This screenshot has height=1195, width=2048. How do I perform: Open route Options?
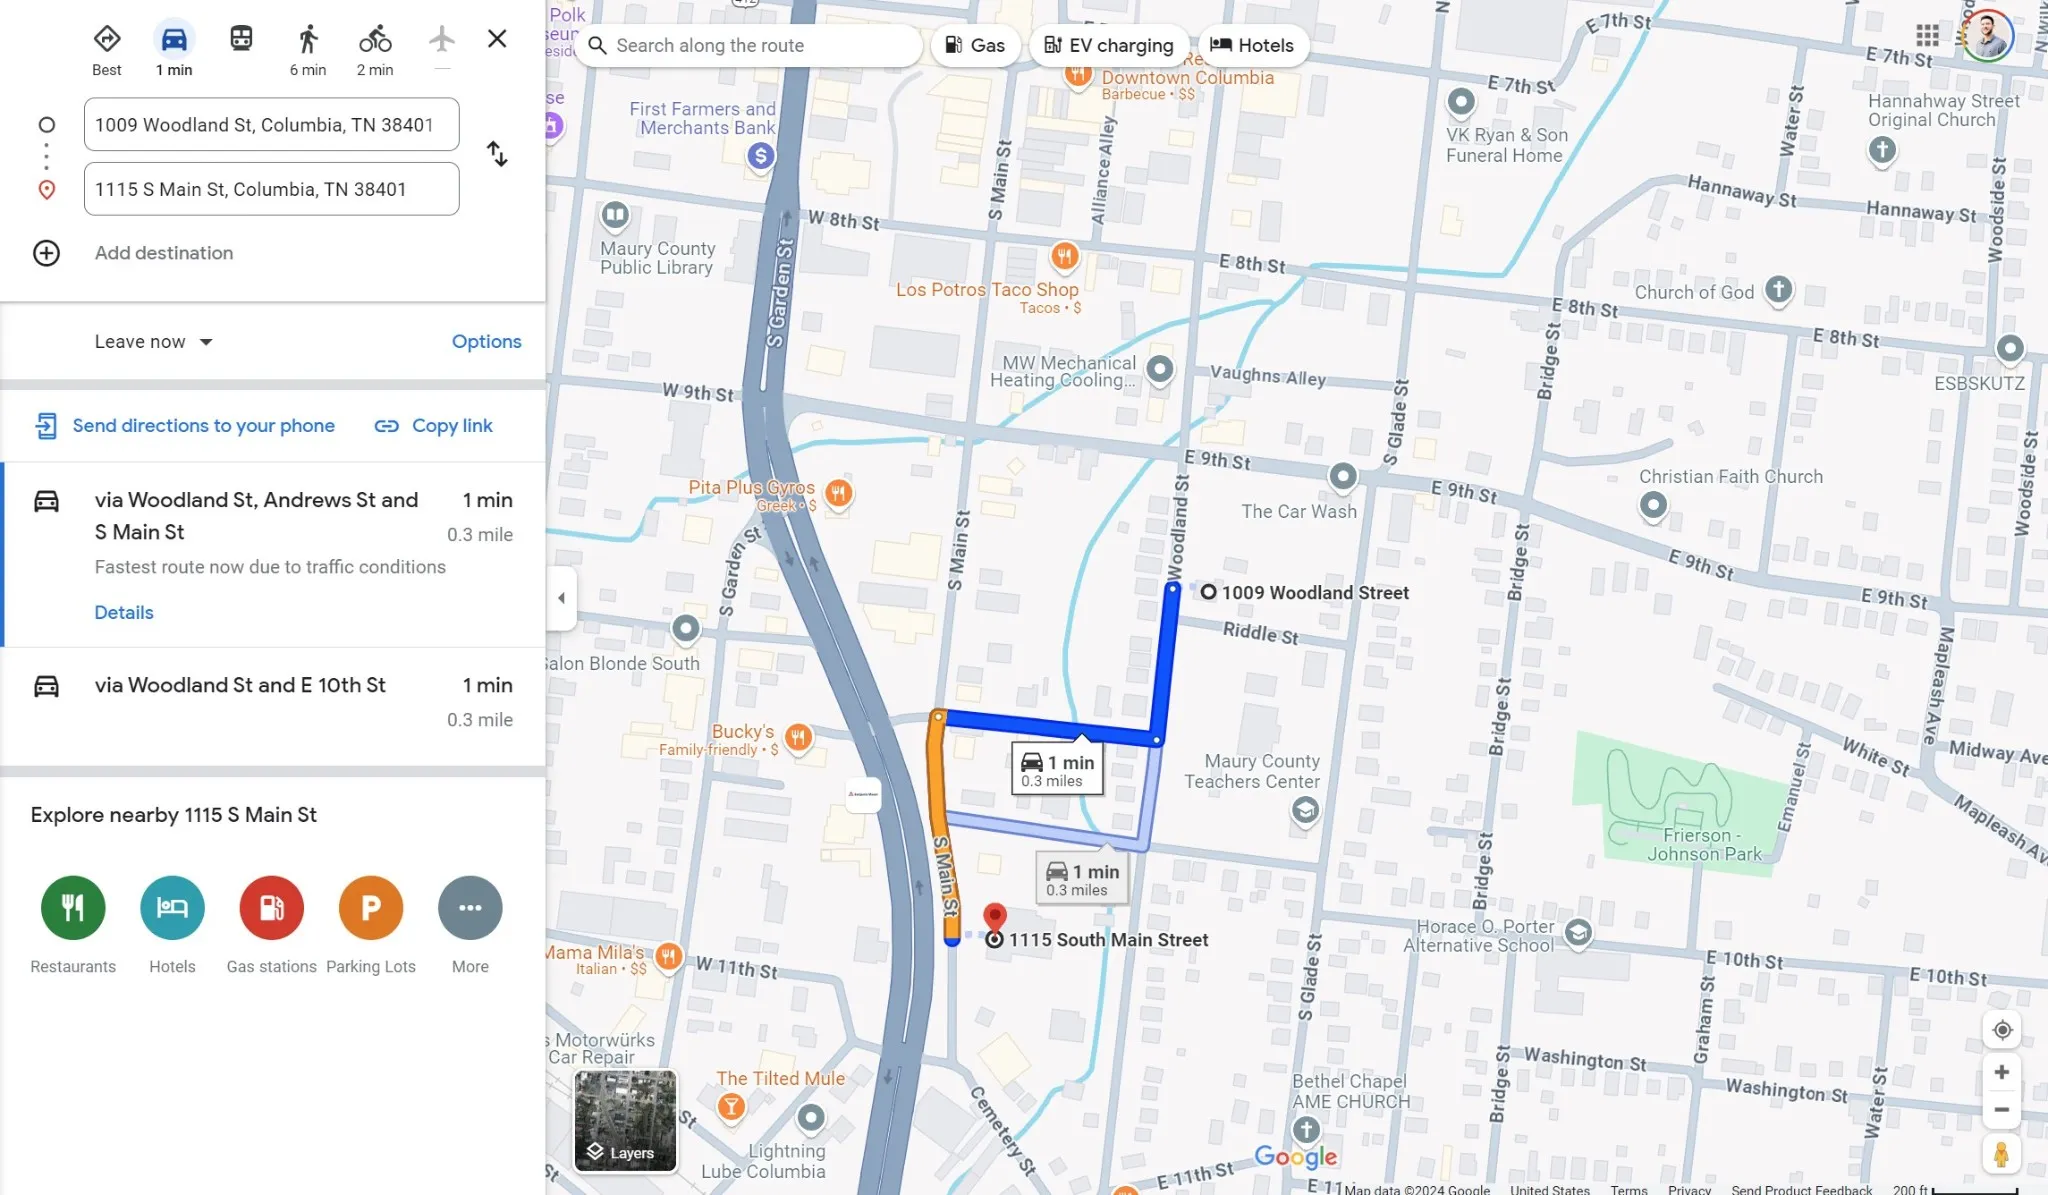click(x=486, y=342)
